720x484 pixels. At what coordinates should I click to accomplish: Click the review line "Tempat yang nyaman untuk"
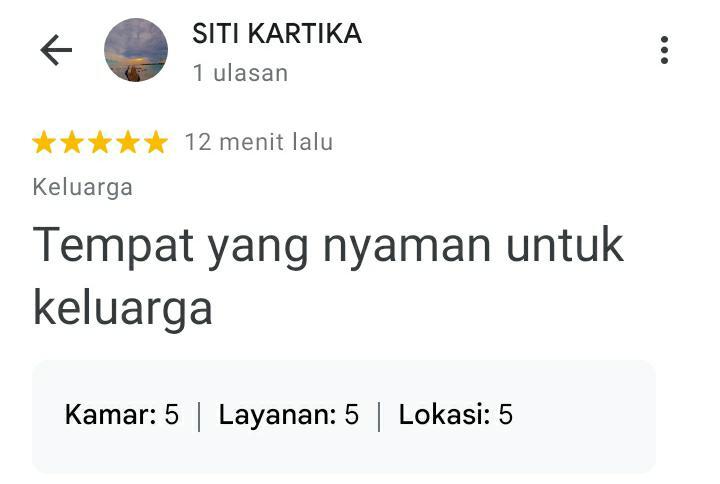coord(328,248)
